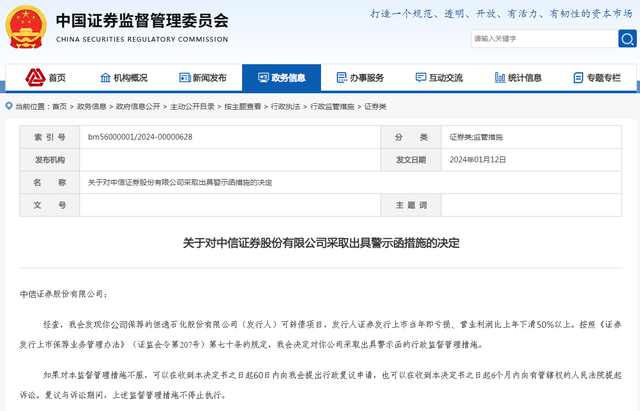Click the article heading 关于对中信证券股份有限公司…
The height and width of the screenshot is (411, 640).
pos(321,243)
